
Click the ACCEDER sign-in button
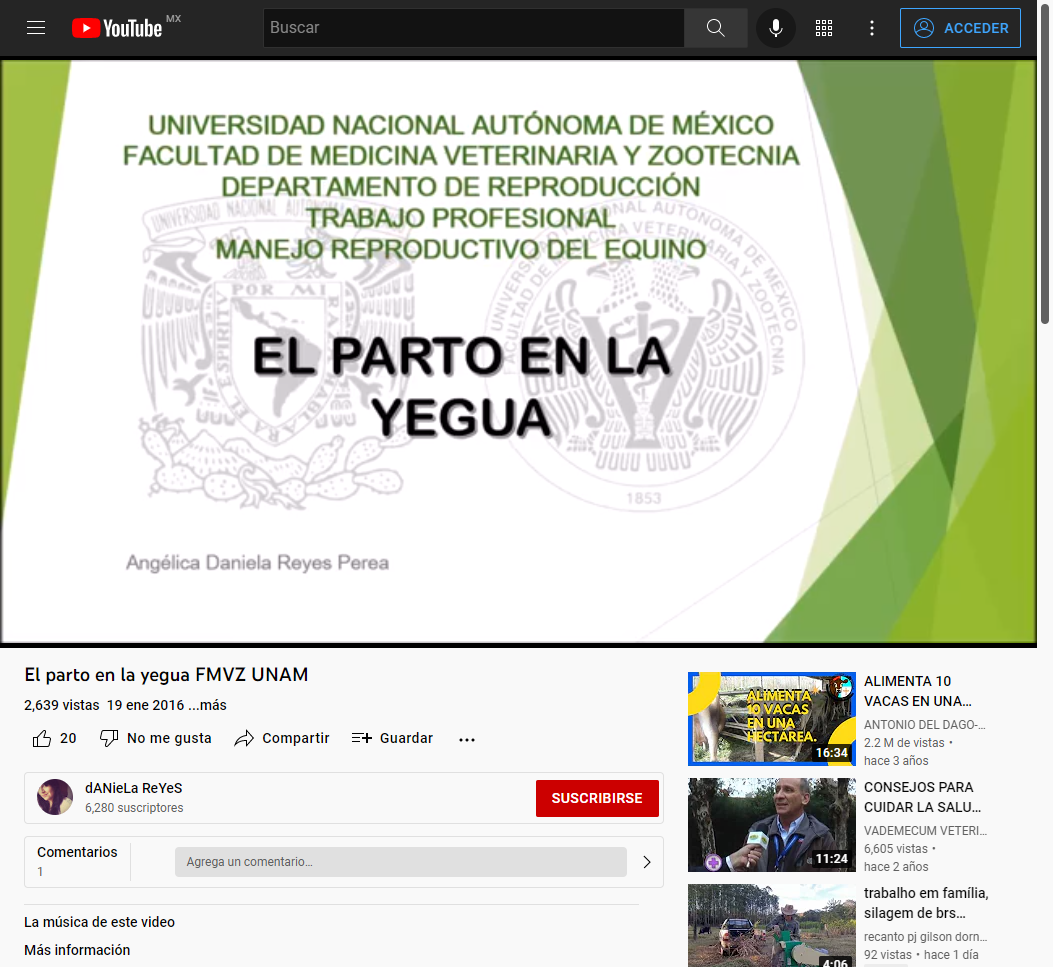[x=960, y=28]
